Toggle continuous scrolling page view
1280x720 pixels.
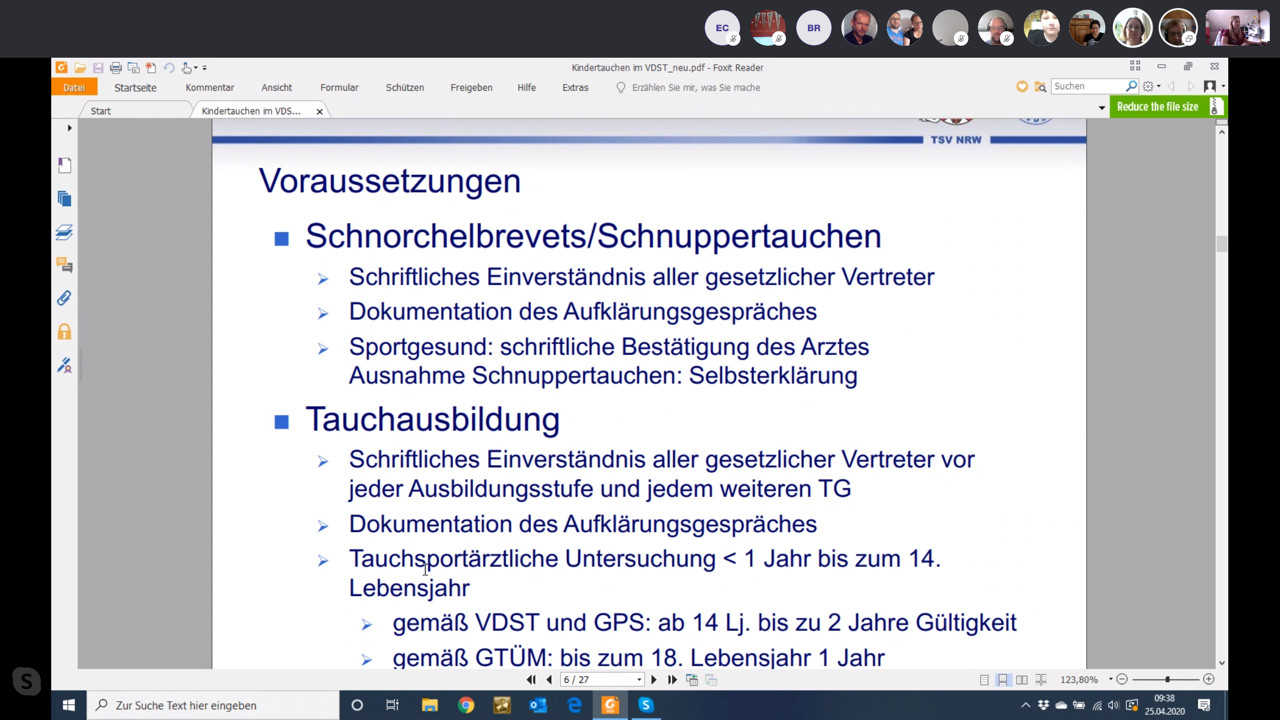[1003, 680]
